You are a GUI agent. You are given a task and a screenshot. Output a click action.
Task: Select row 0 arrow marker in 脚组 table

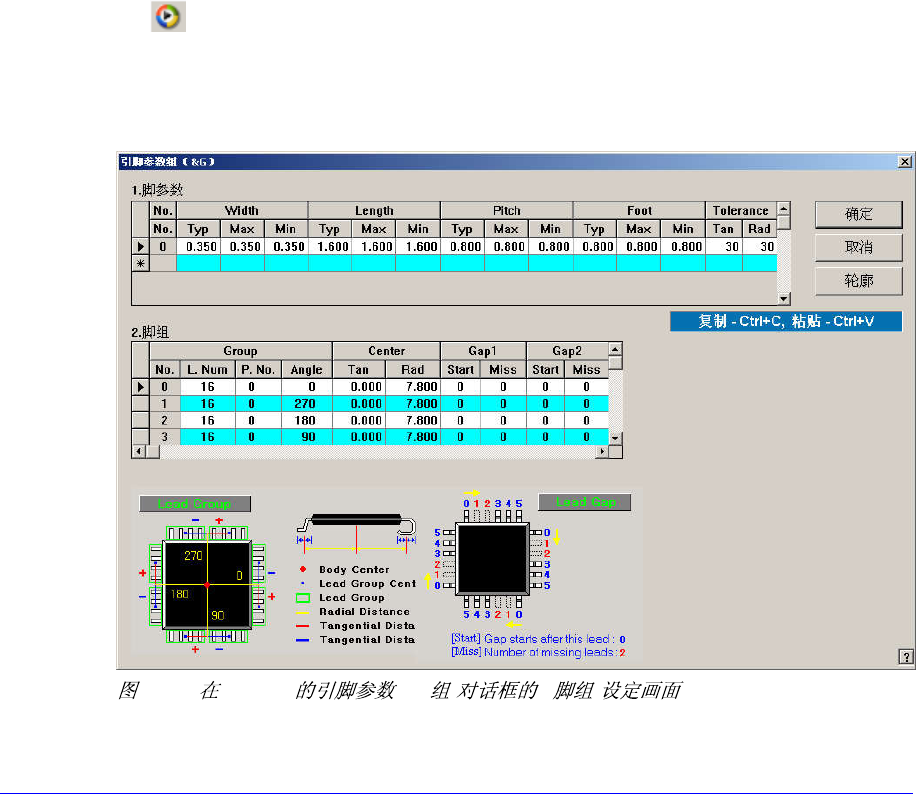tap(140, 387)
